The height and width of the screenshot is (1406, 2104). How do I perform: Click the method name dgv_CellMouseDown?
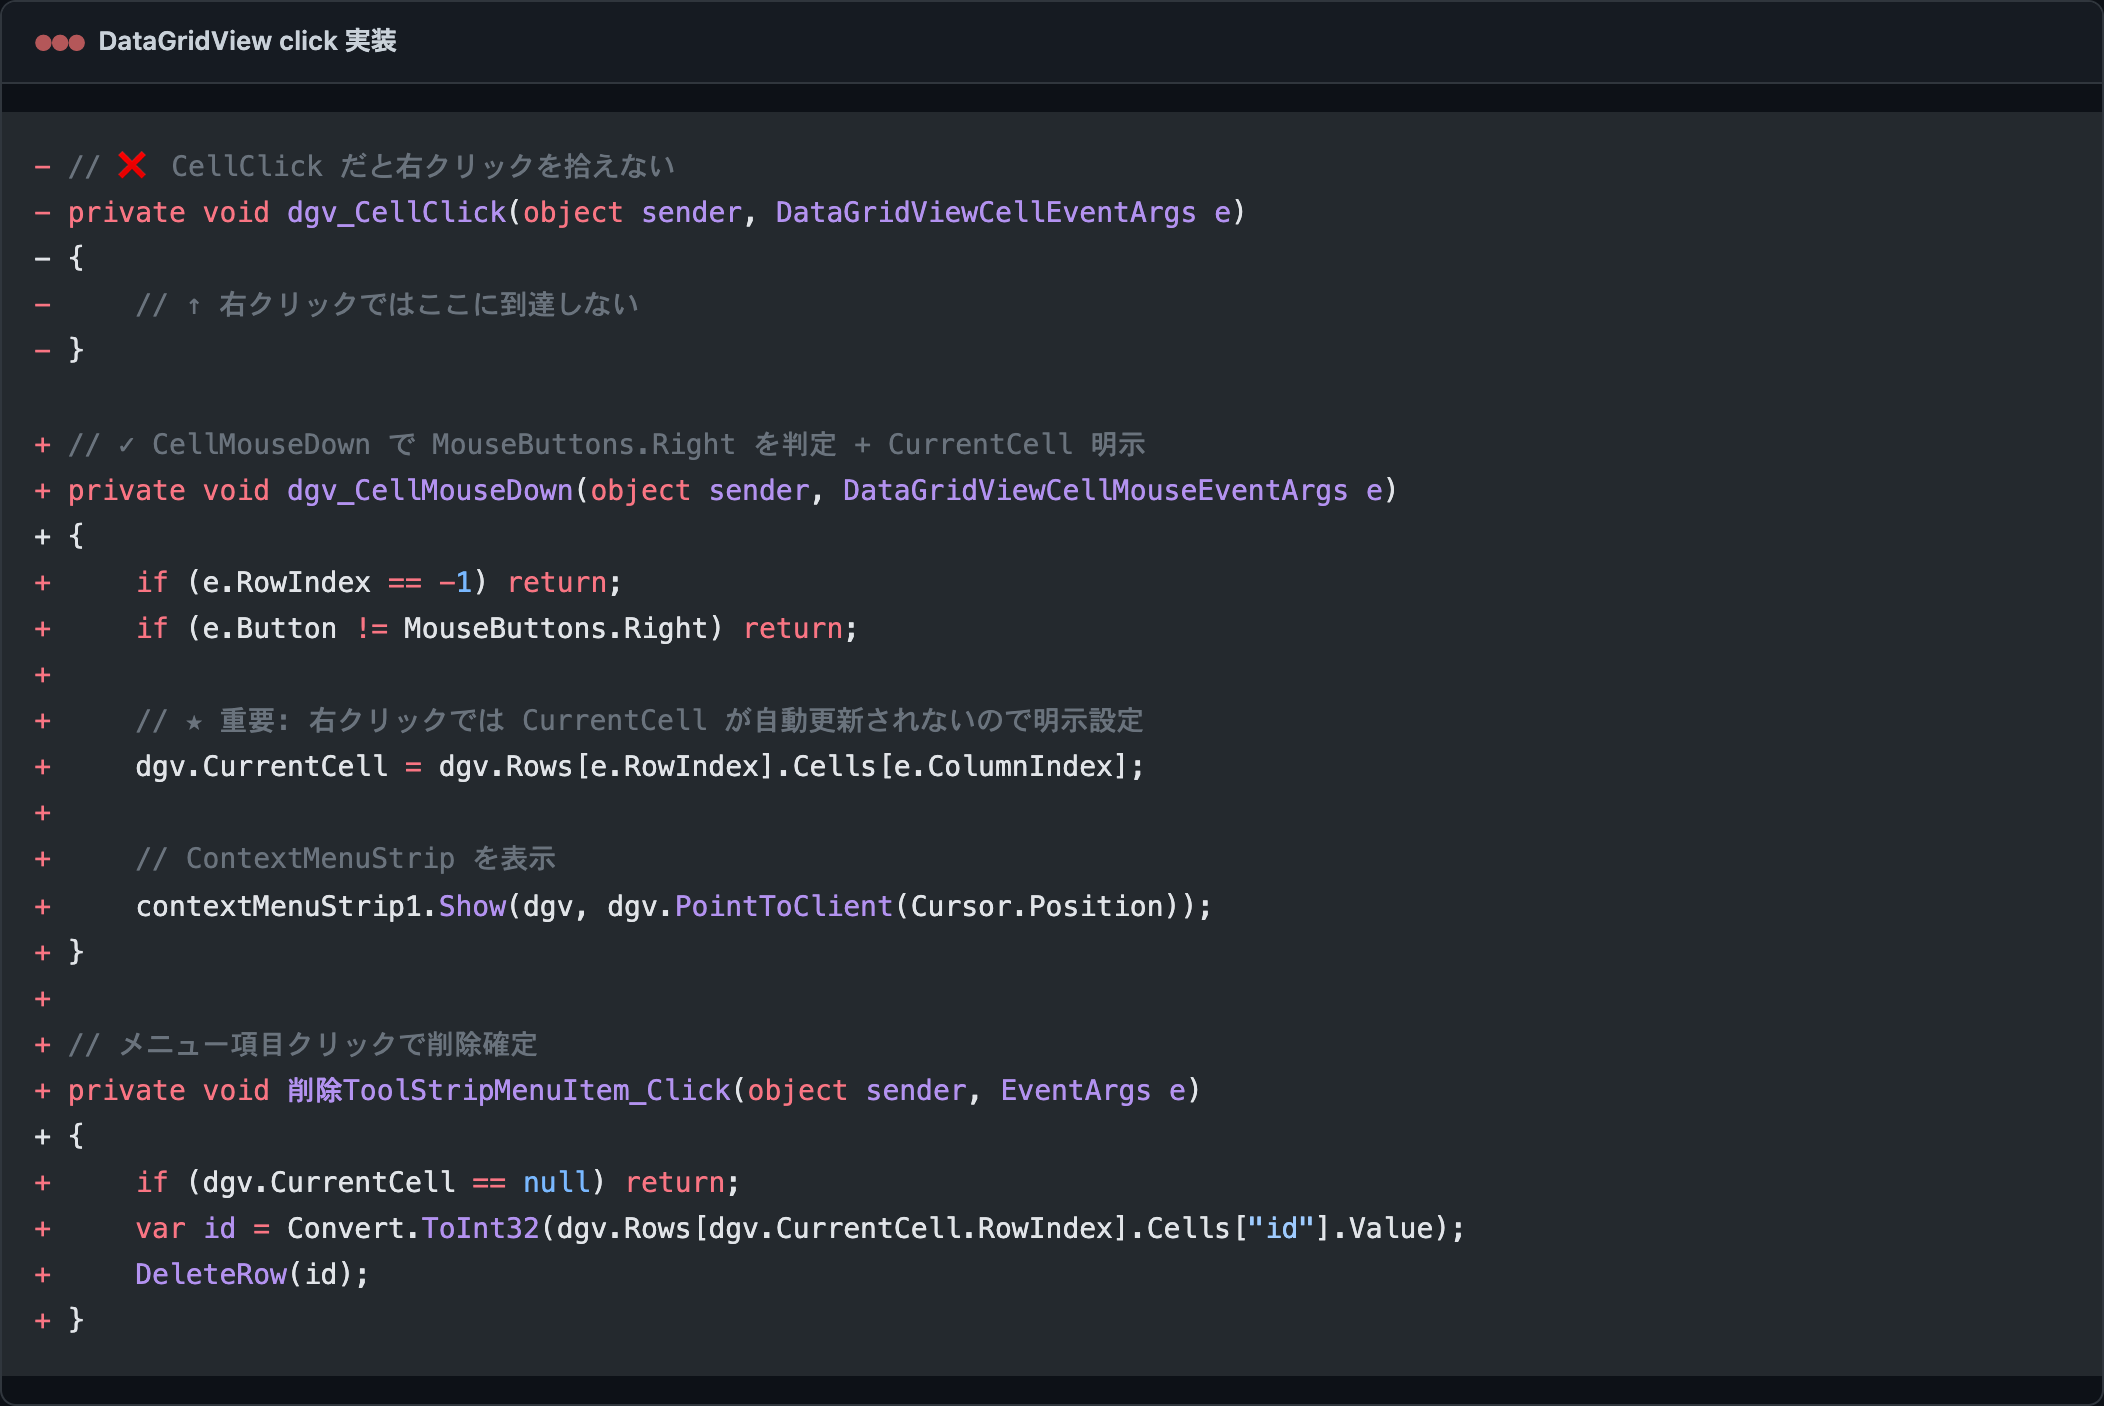tap(430, 490)
